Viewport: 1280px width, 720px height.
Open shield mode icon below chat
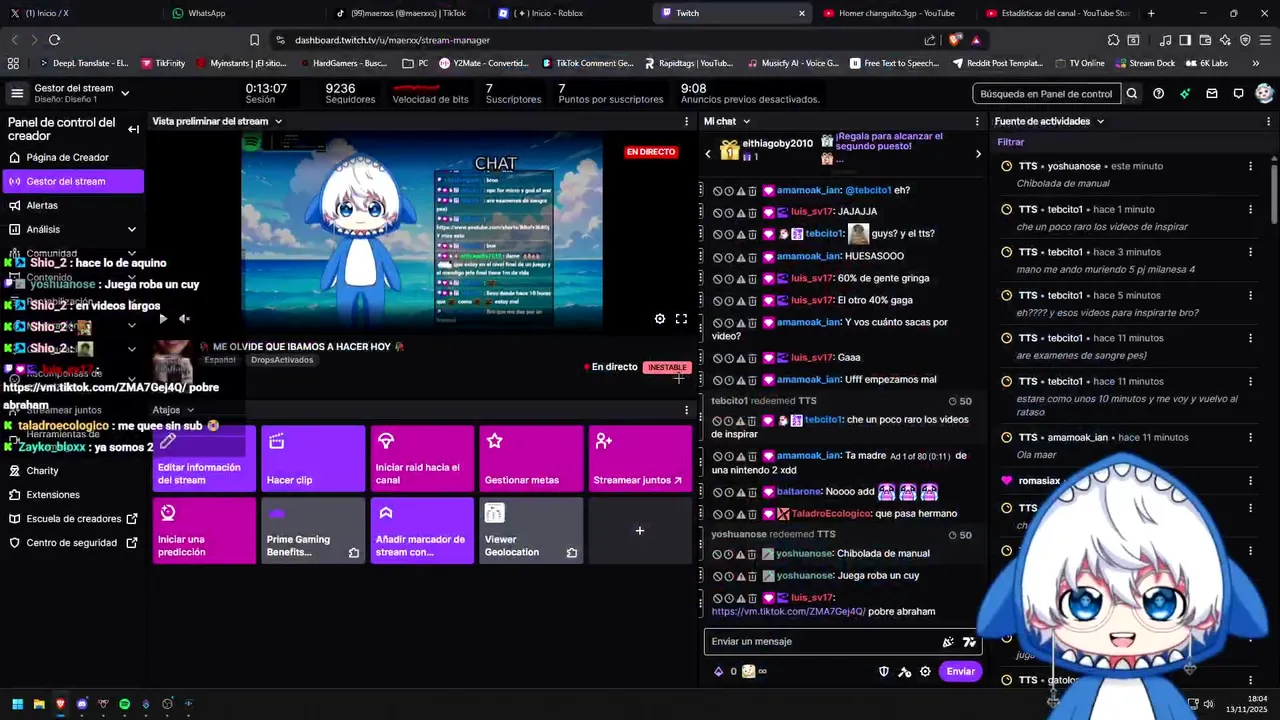click(884, 671)
